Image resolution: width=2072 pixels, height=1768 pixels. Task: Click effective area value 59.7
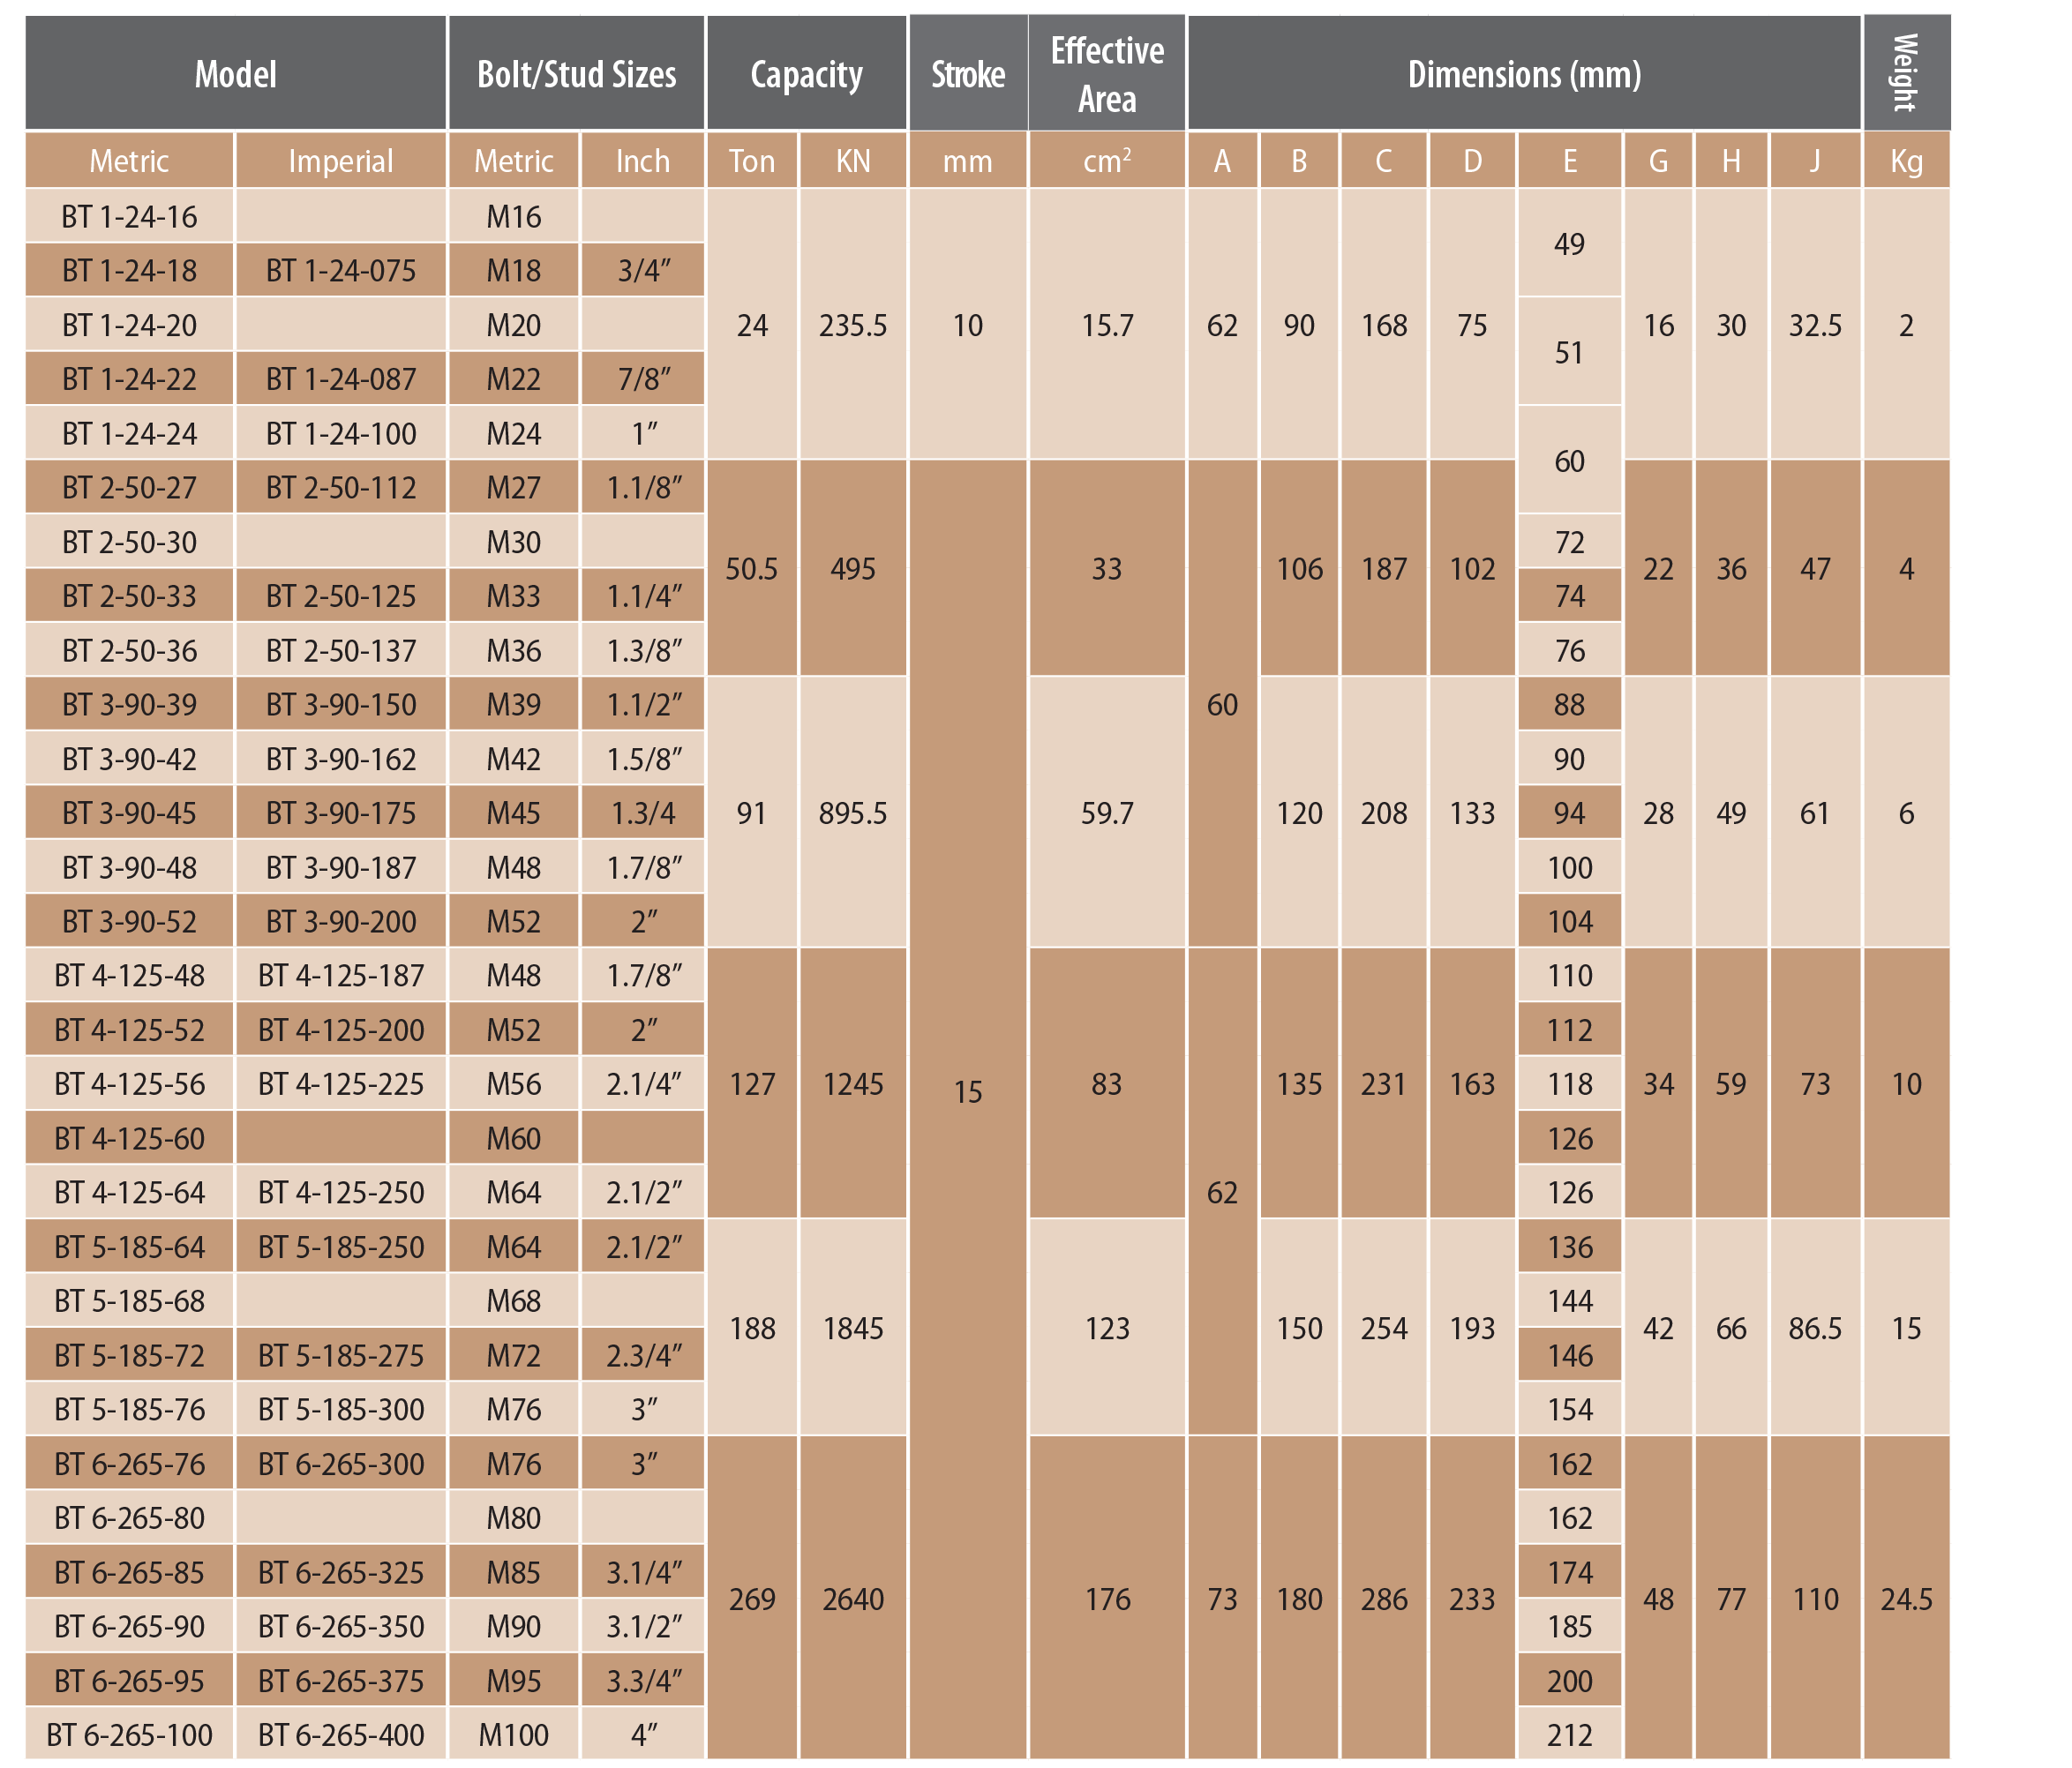click(x=1106, y=813)
